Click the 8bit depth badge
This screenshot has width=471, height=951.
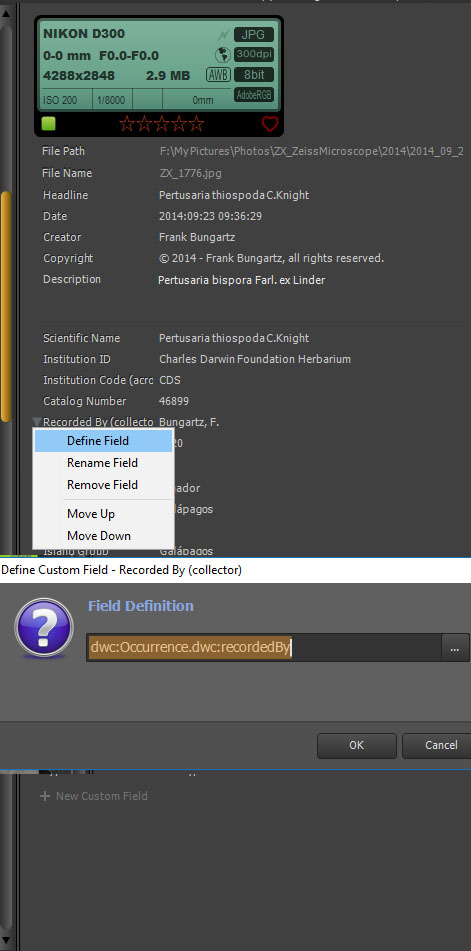coord(253,75)
